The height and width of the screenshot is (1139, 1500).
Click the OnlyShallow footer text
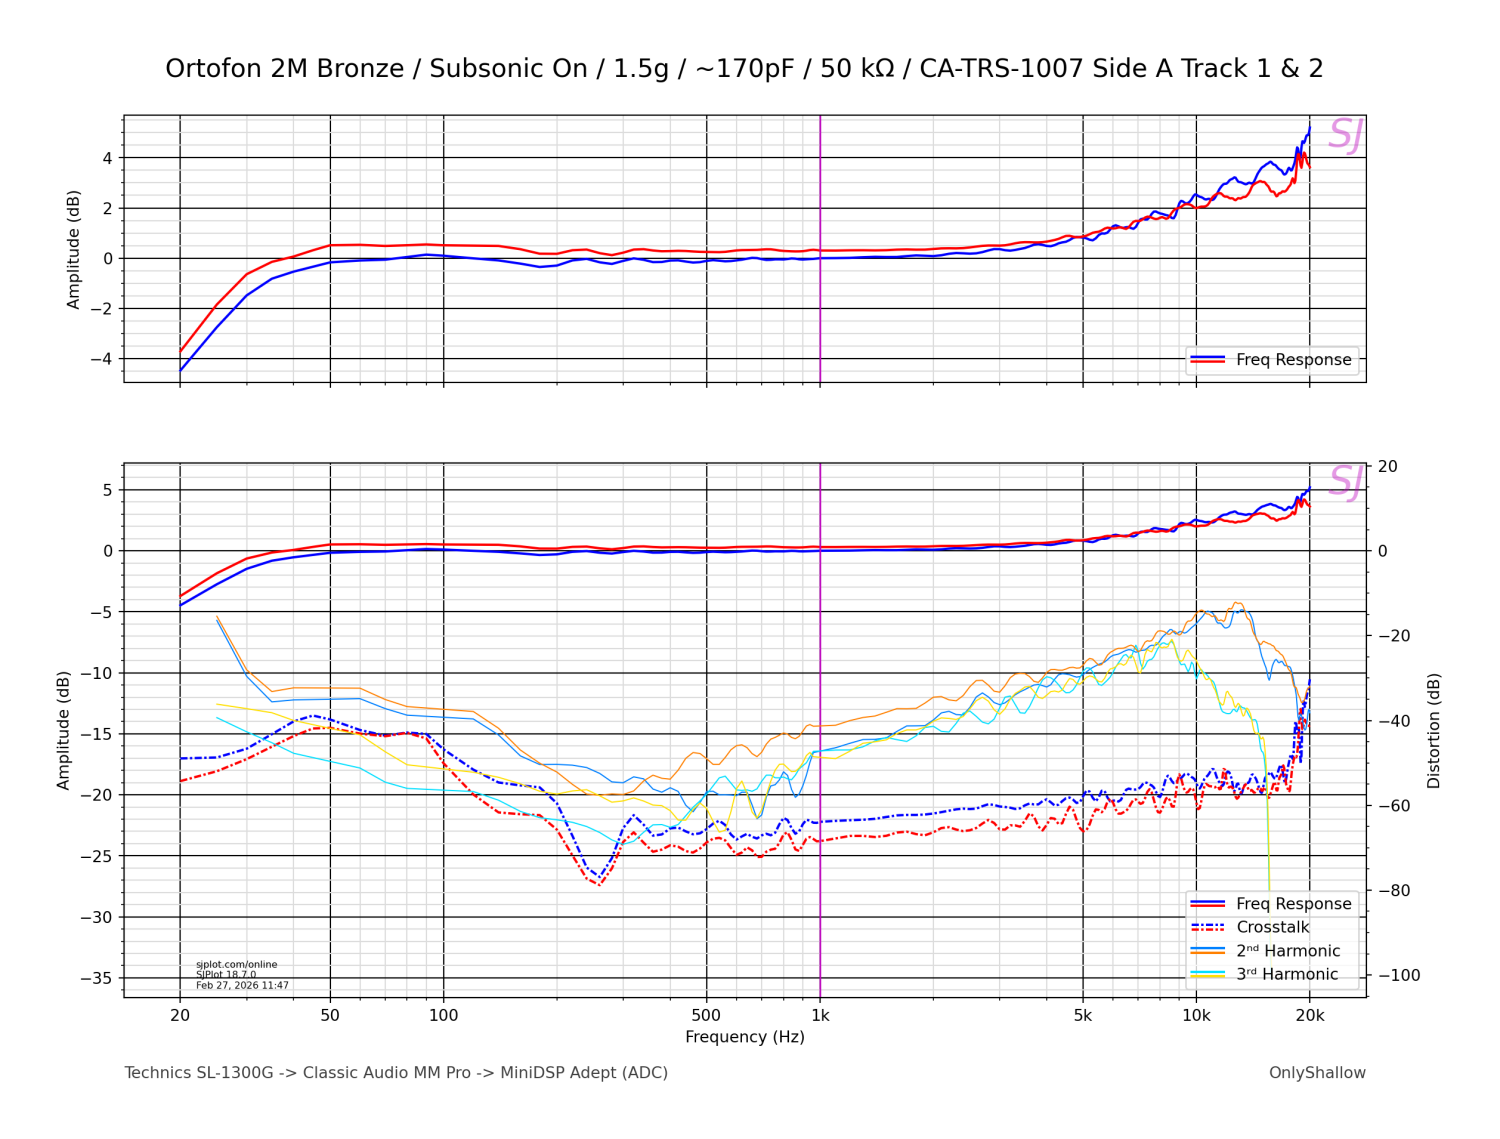tap(1316, 1073)
